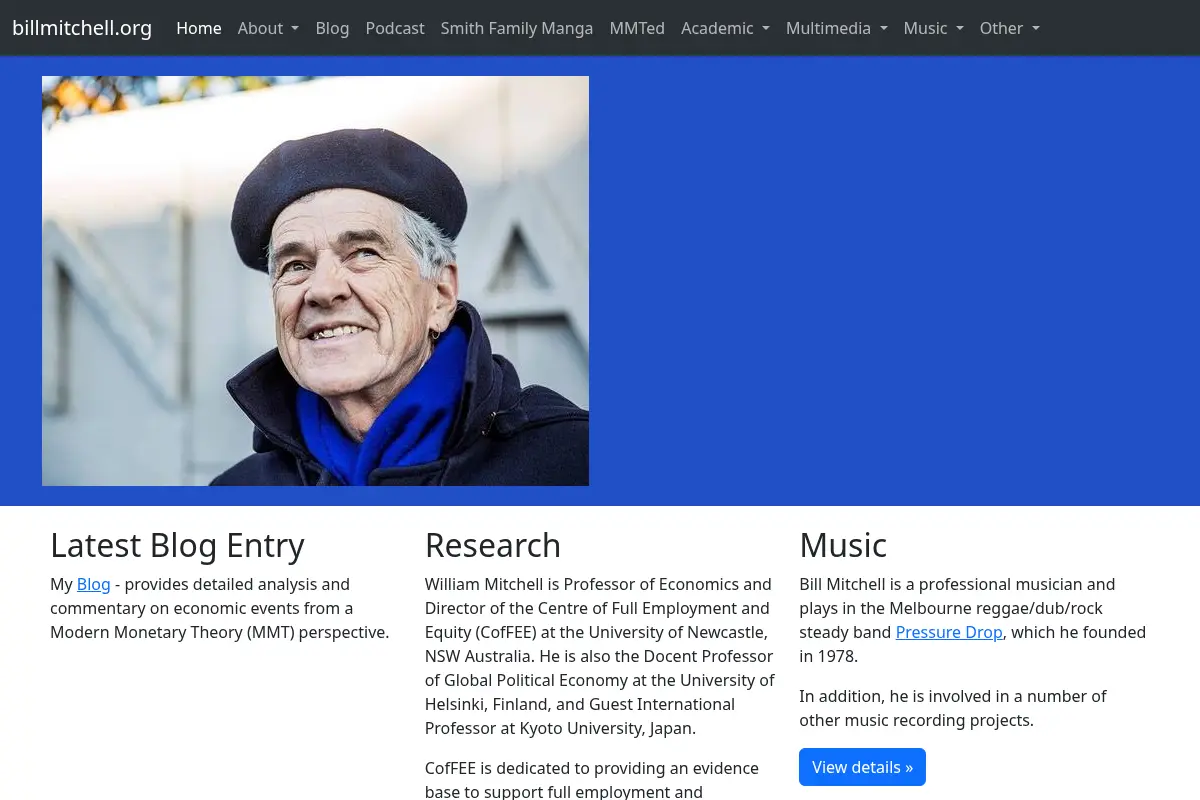Select the Latest Blog Entry heading
Screen dimensions: 1200x800
[177, 545]
